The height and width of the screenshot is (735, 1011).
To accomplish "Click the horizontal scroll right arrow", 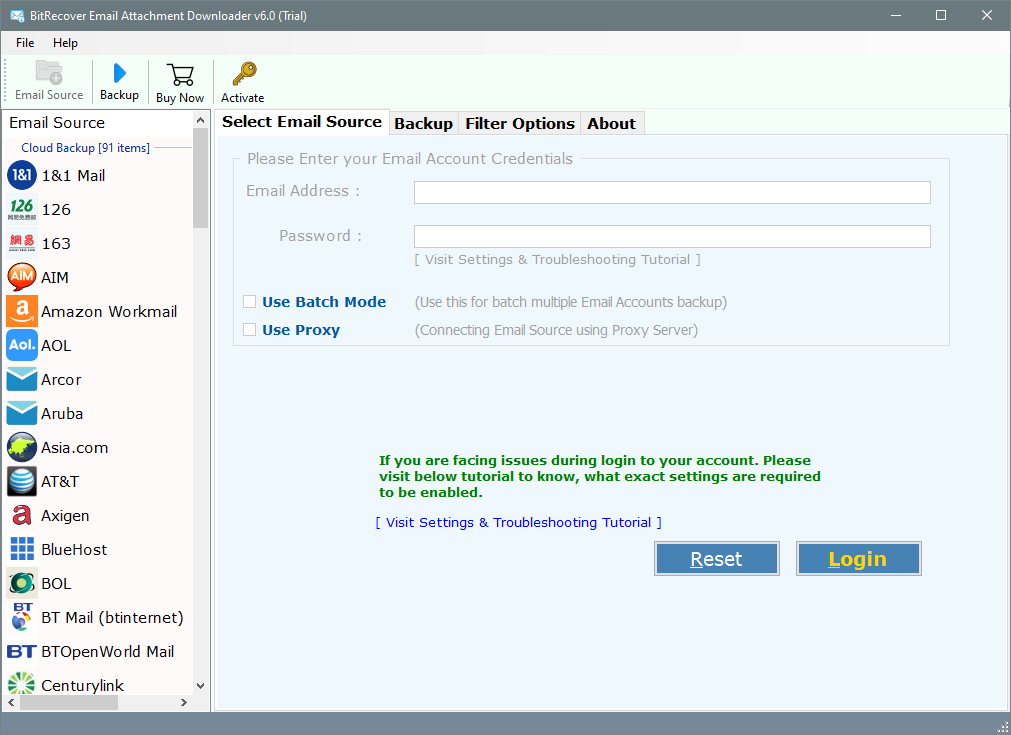I will click(x=184, y=703).
